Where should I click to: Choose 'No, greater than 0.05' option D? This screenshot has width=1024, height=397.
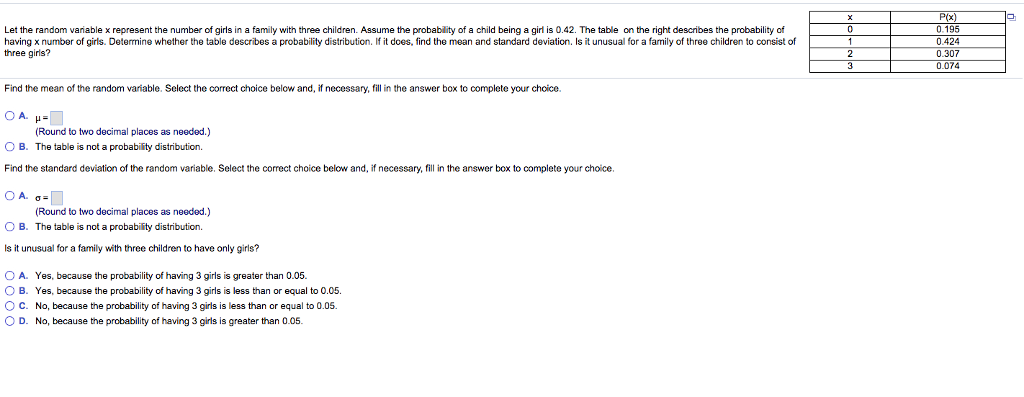tap(9, 321)
